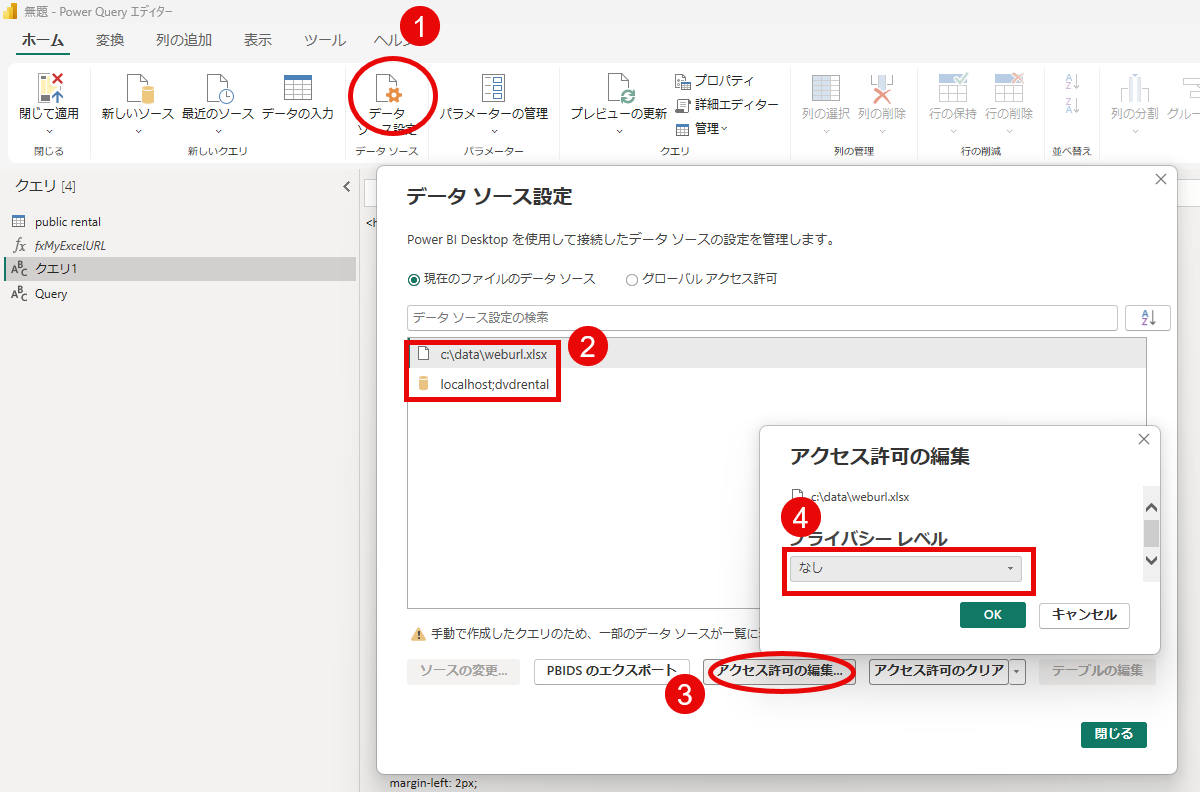The height and width of the screenshot is (792, 1200).
Task: Click Manage Parameters (パラメーターの管理) icon
Action: click(x=493, y=88)
